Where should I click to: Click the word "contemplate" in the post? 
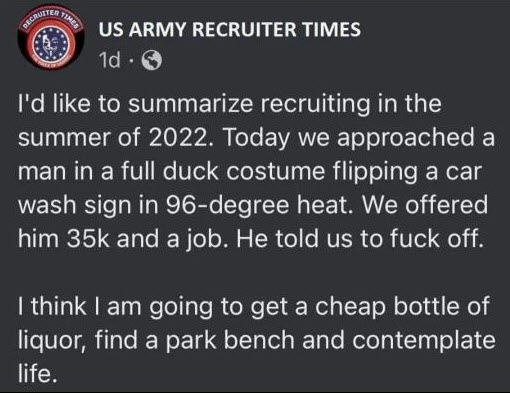[424, 341]
